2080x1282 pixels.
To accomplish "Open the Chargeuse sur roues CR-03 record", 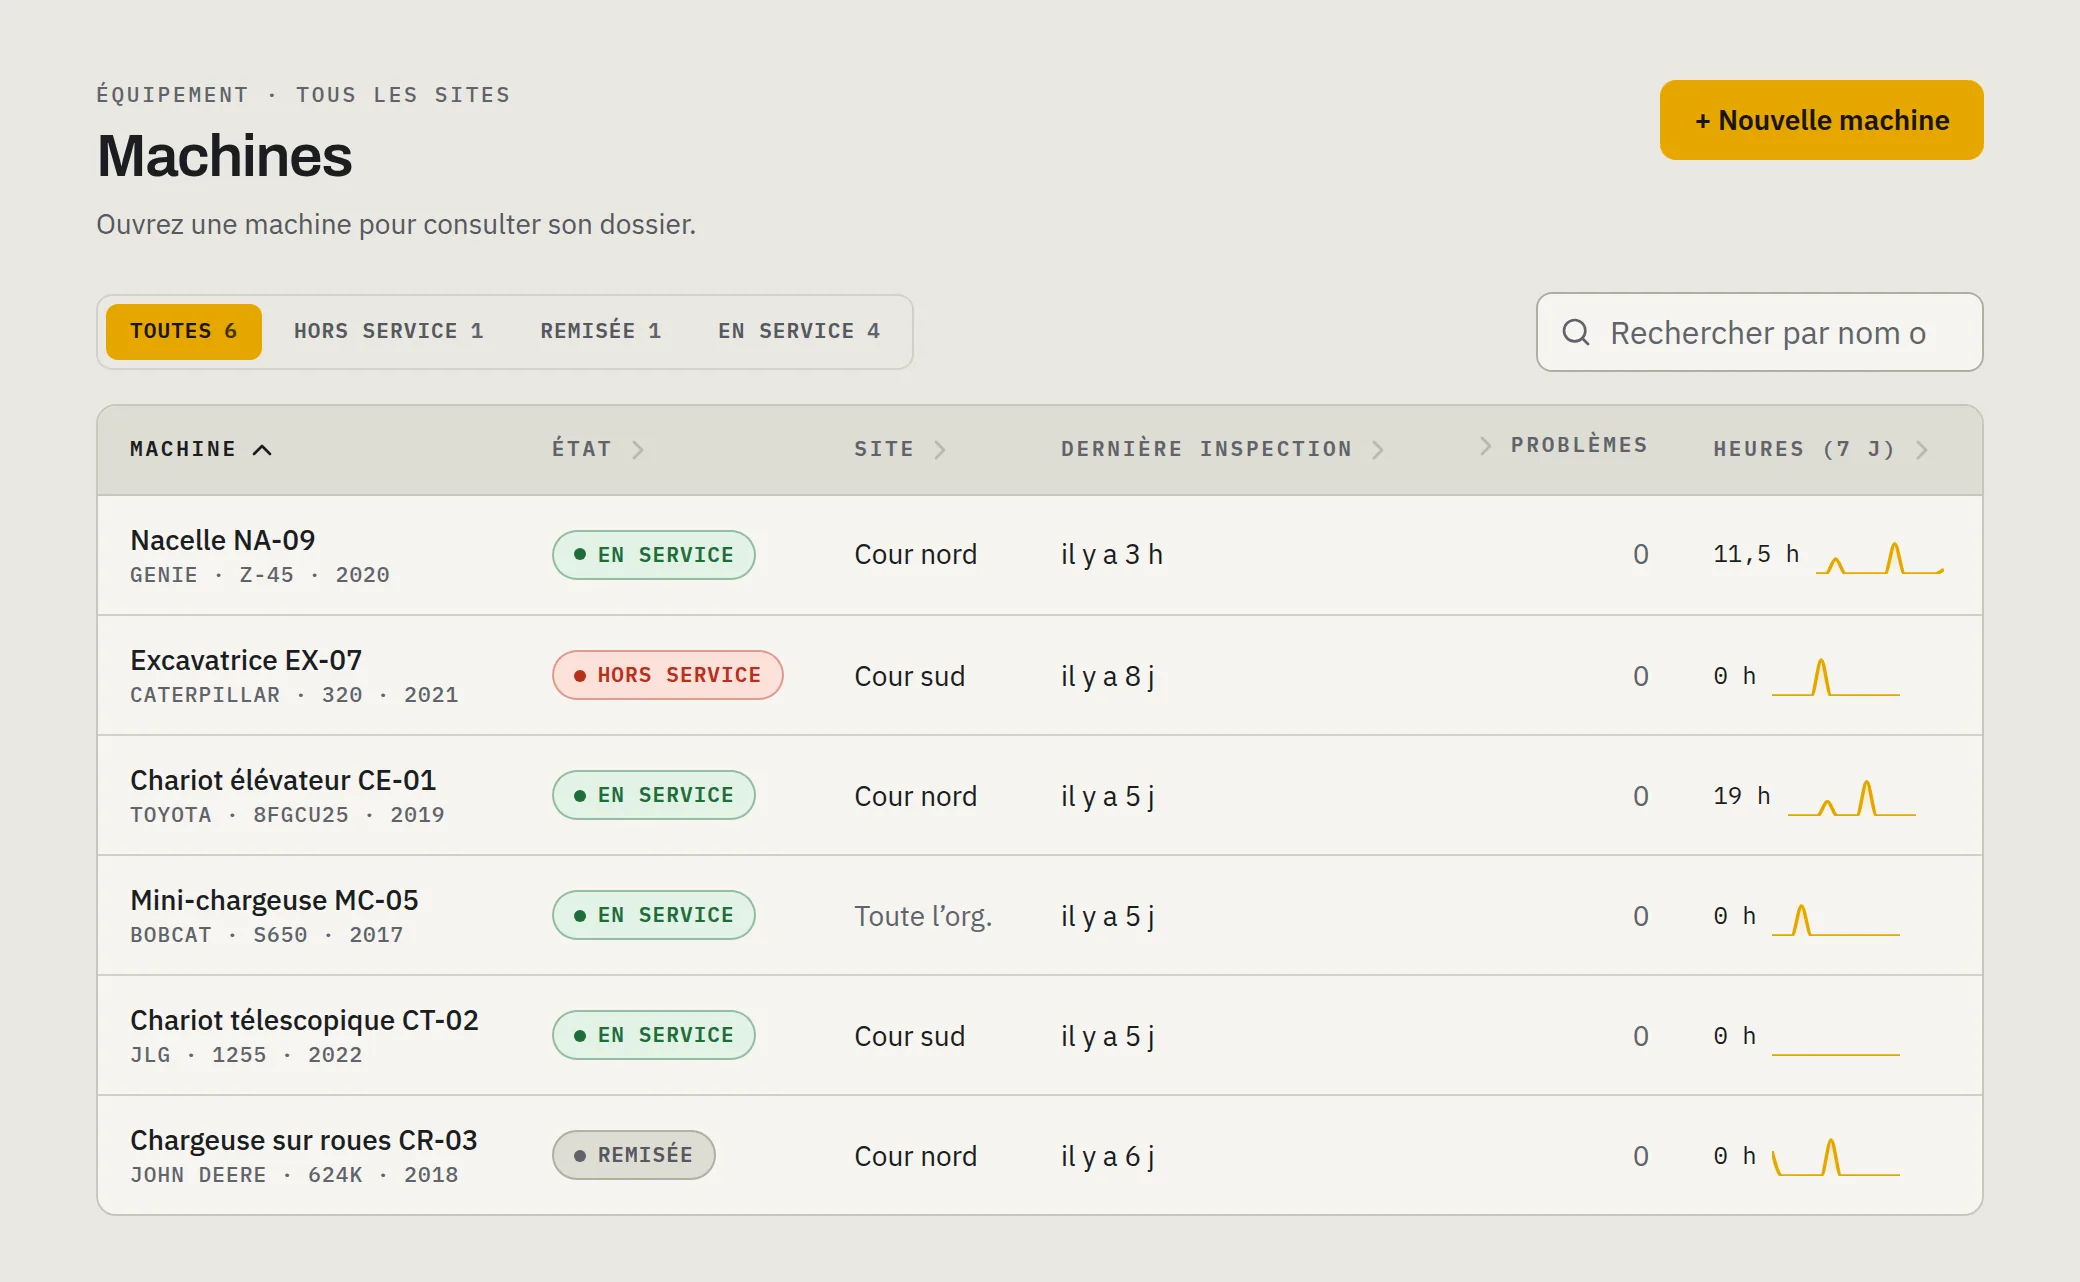I will [1040, 1155].
